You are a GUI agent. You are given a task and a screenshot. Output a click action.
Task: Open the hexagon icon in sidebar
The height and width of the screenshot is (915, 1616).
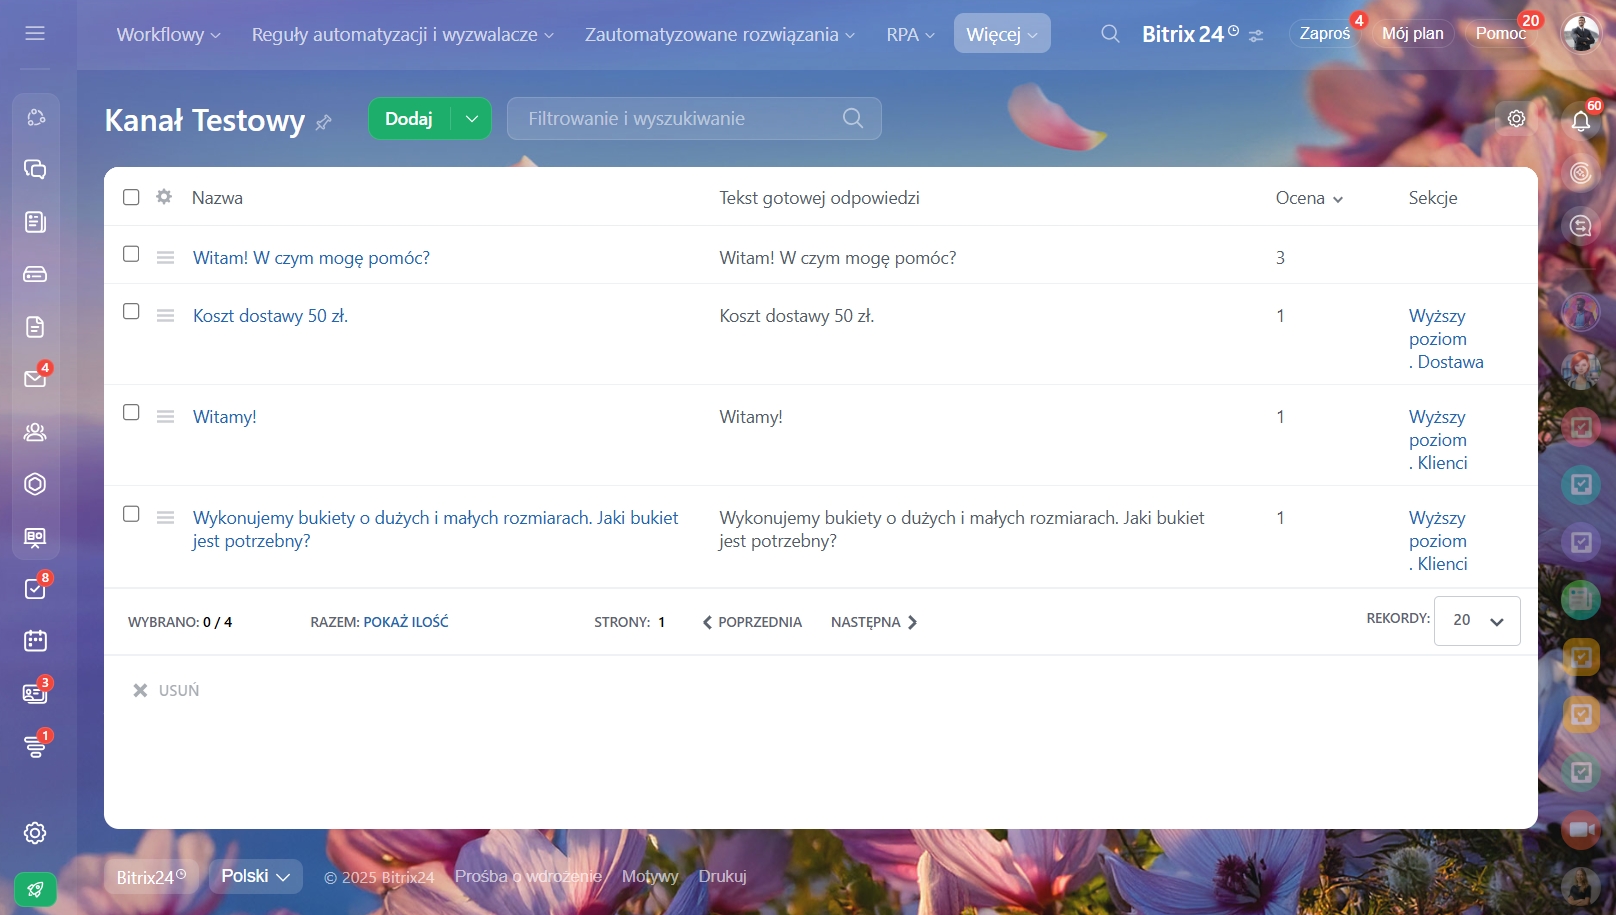(35, 484)
